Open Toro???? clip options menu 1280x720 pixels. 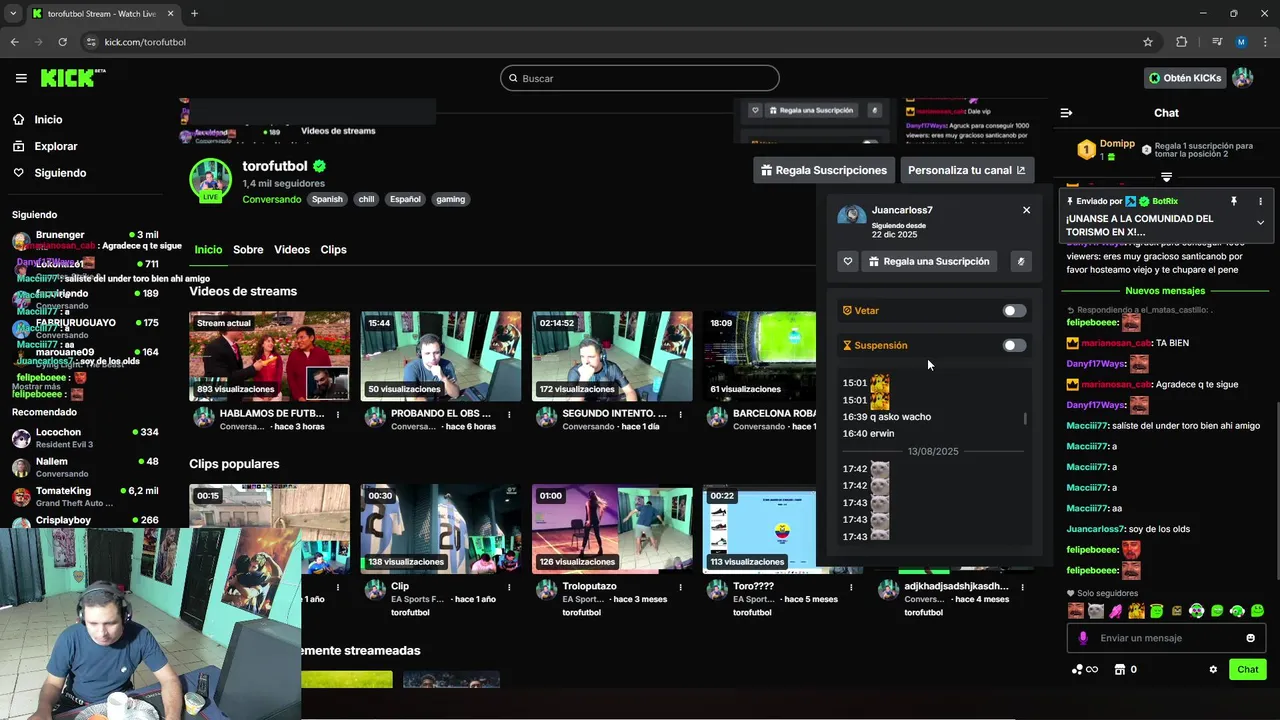coord(852,587)
